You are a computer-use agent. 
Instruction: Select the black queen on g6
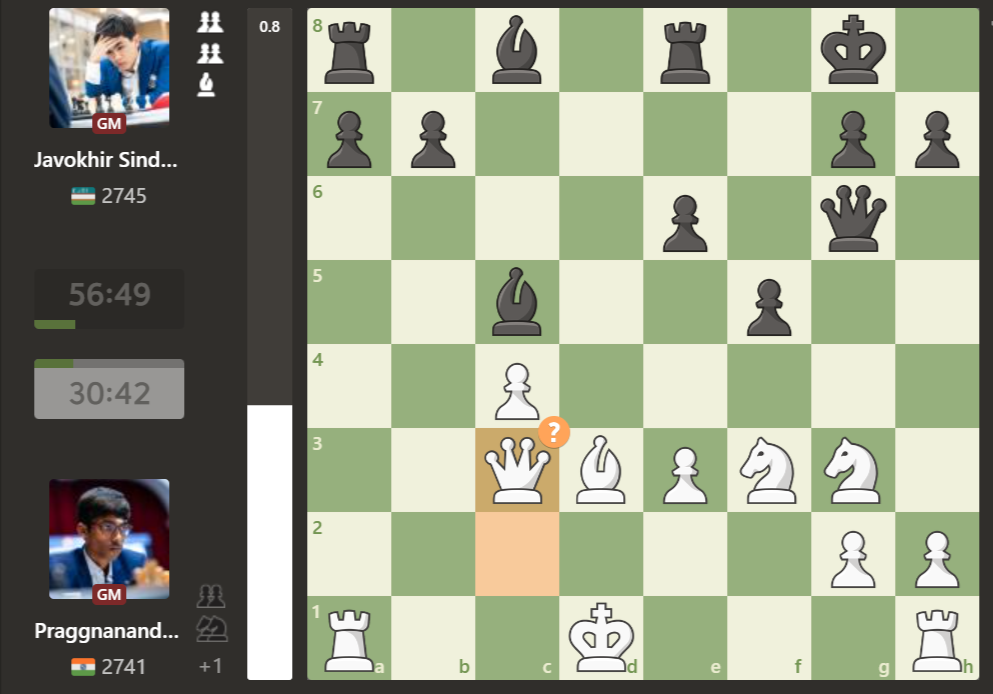tap(853, 216)
